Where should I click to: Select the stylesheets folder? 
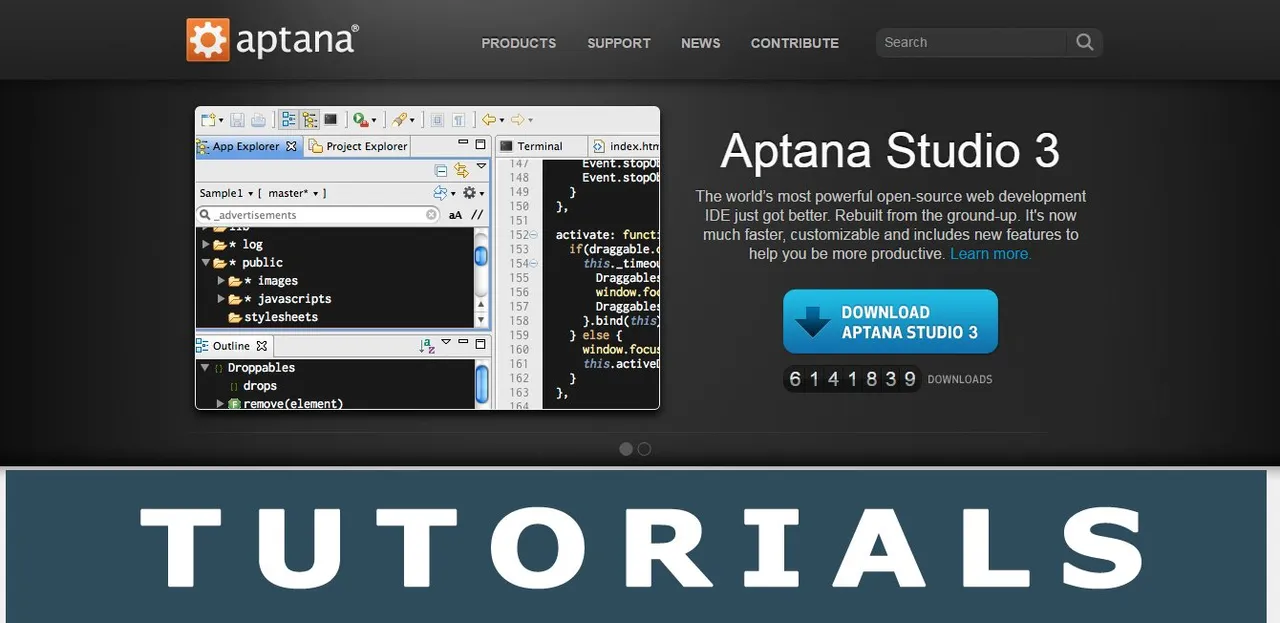[x=273, y=317]
